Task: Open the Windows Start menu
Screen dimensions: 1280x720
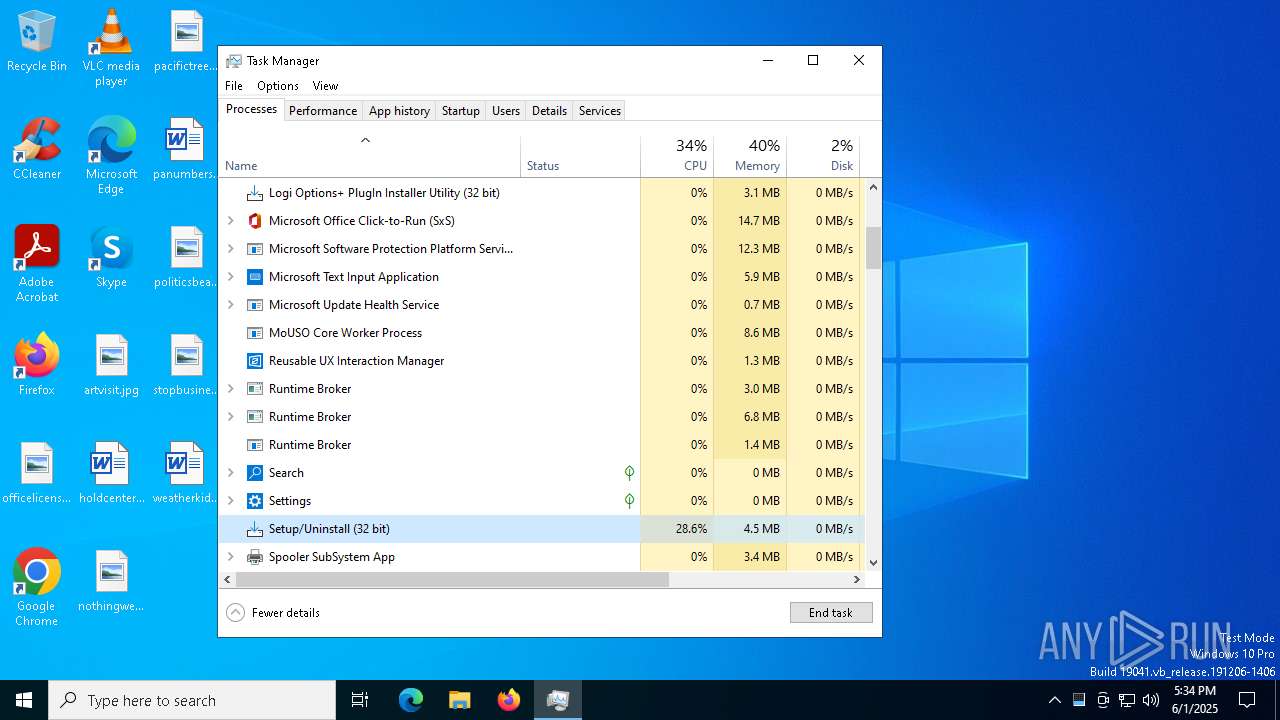Action: point(24,700)
